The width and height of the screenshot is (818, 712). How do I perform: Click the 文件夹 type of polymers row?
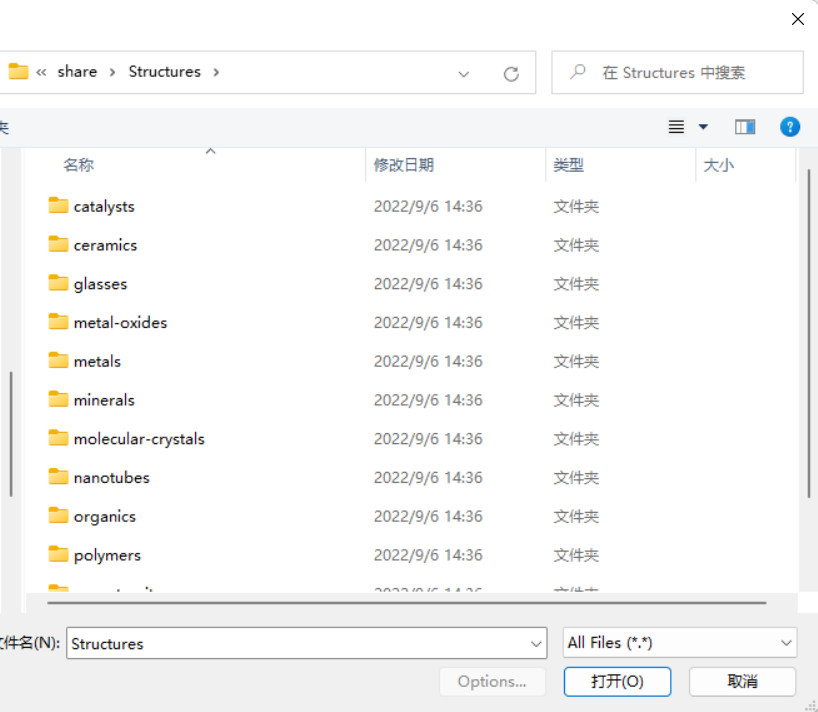point(576,555)
